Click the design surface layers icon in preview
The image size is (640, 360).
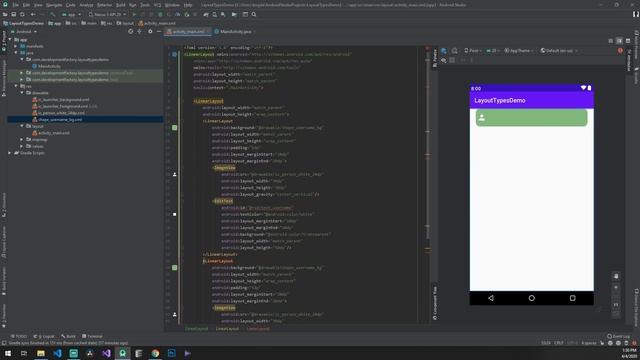point(444,51)
